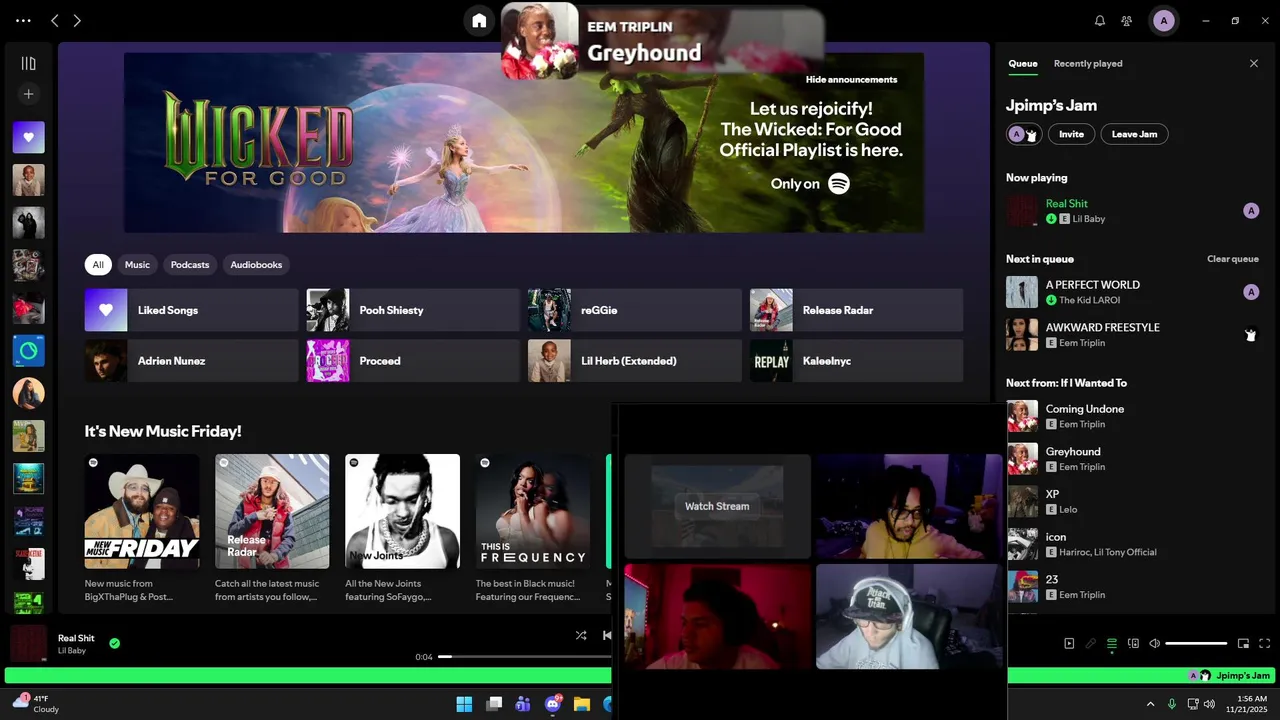Create a new playlist with the plus icon
This screenshot has height=720, width=1280.
click(x=28, y=94)
